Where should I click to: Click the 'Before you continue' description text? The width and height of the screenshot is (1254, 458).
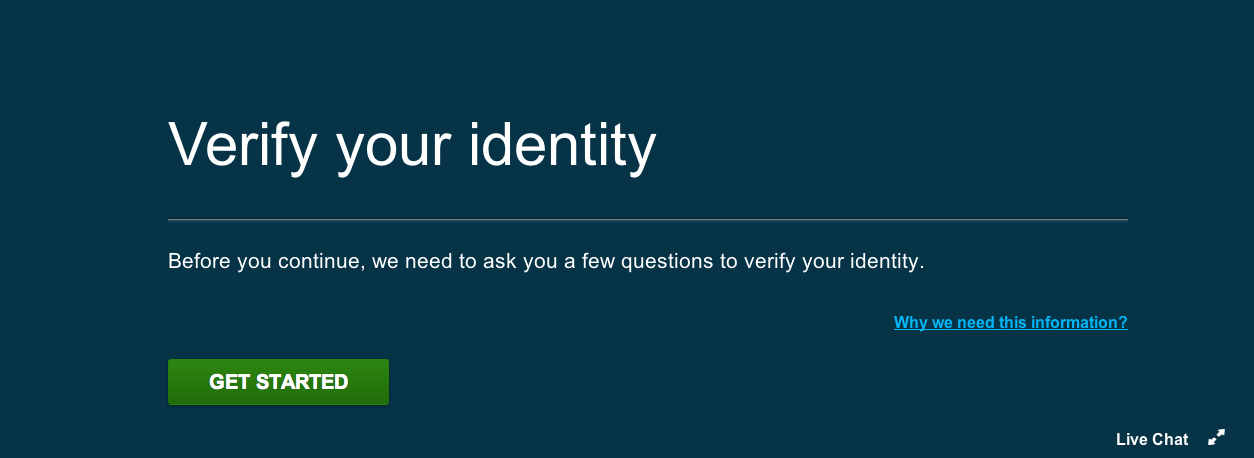[547, 262]
